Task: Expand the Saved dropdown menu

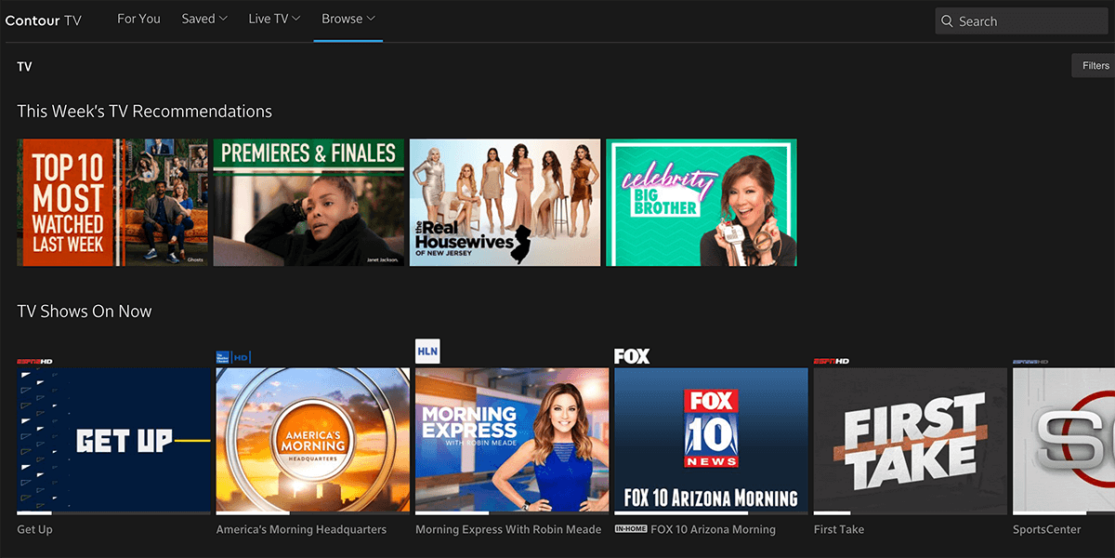Action: pyautogui.click(x=204, y=19)
